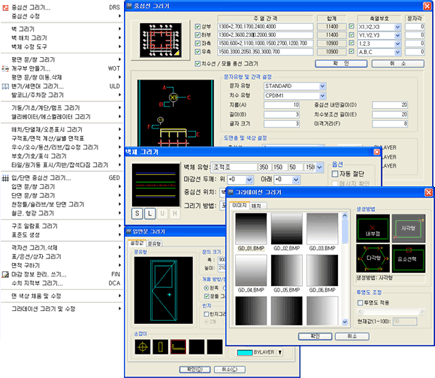
Task: Pick the GD_03.BMP gradient thumbnail
Action: (x=322, y=229)
